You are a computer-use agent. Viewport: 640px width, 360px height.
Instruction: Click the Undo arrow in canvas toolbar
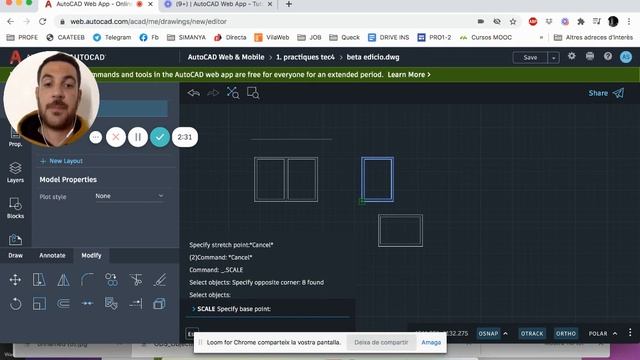click(x=193, y=93)
